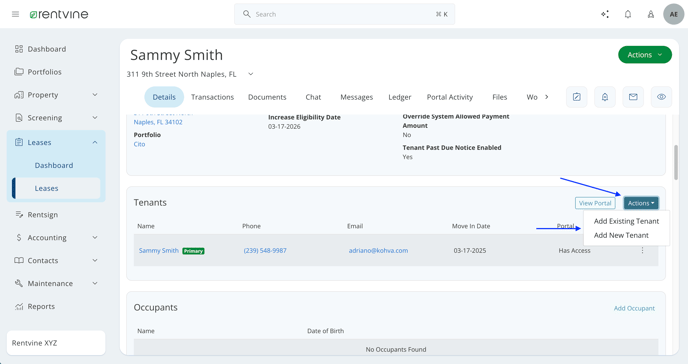Open the sparkle icon in top bar
688x364 pixels.
pos(605,14)
